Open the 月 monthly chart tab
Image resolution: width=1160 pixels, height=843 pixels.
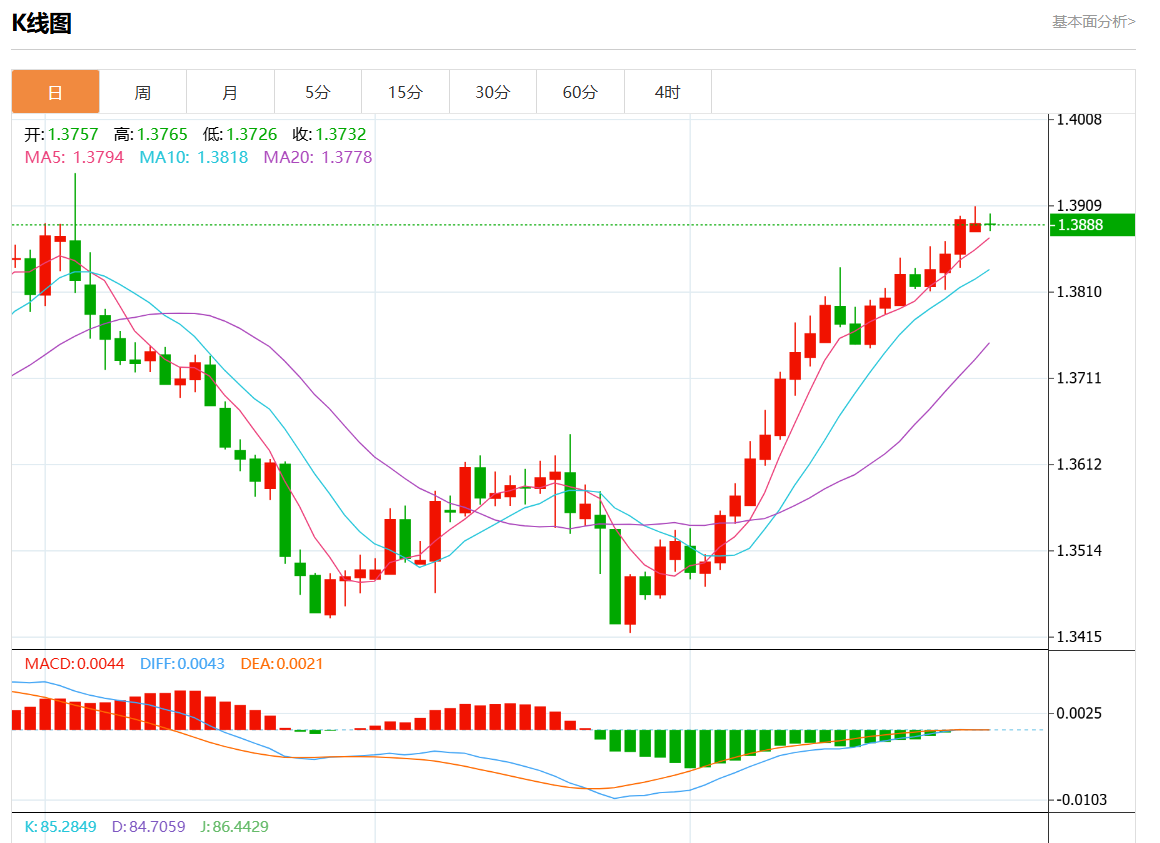click(x=230, y=92)
